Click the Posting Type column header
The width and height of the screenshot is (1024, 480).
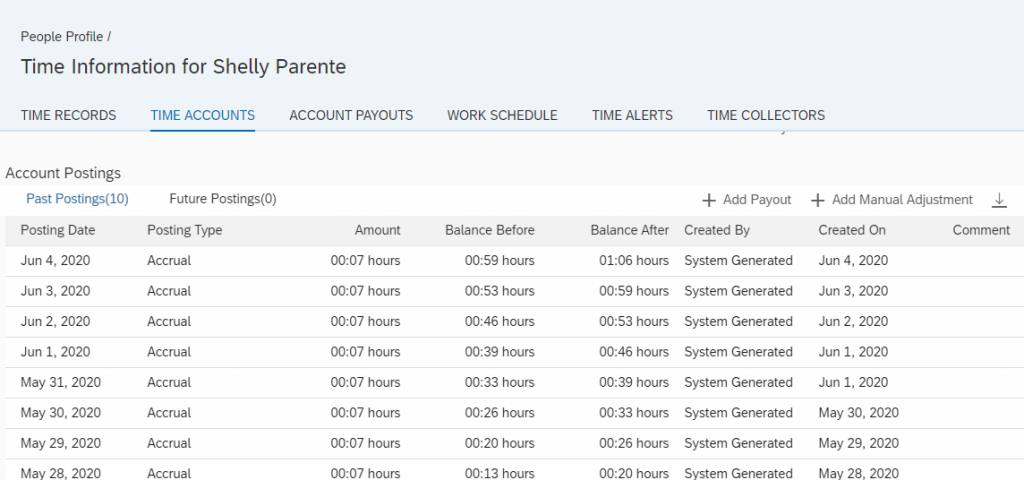185,230
